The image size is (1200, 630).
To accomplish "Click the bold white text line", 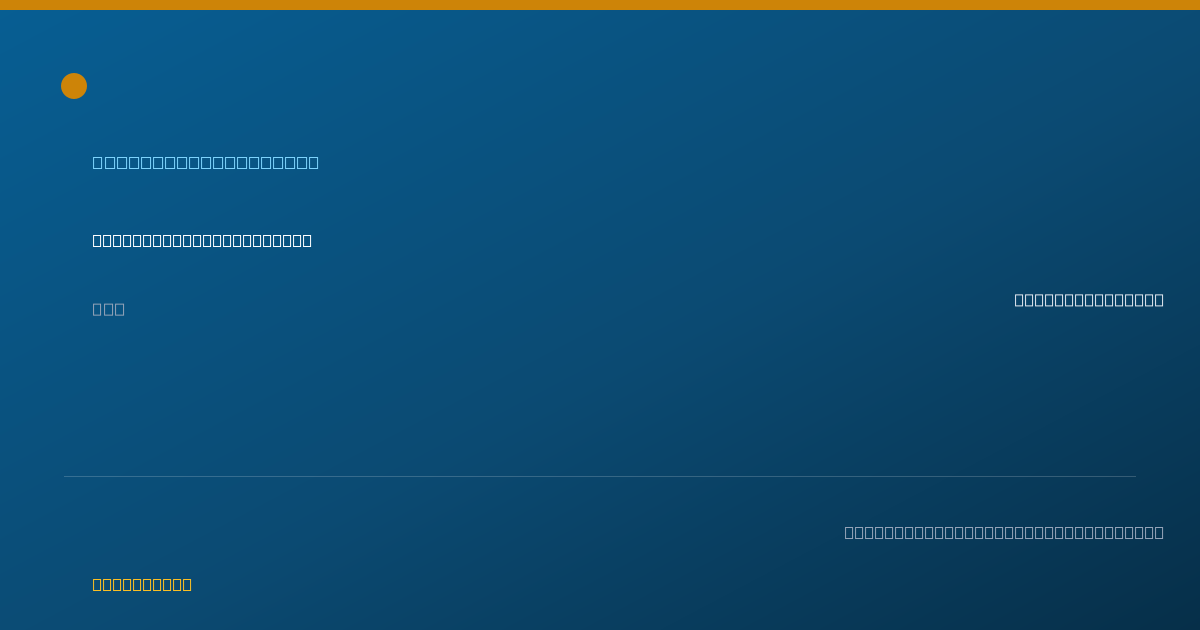I will pos(202,240).
